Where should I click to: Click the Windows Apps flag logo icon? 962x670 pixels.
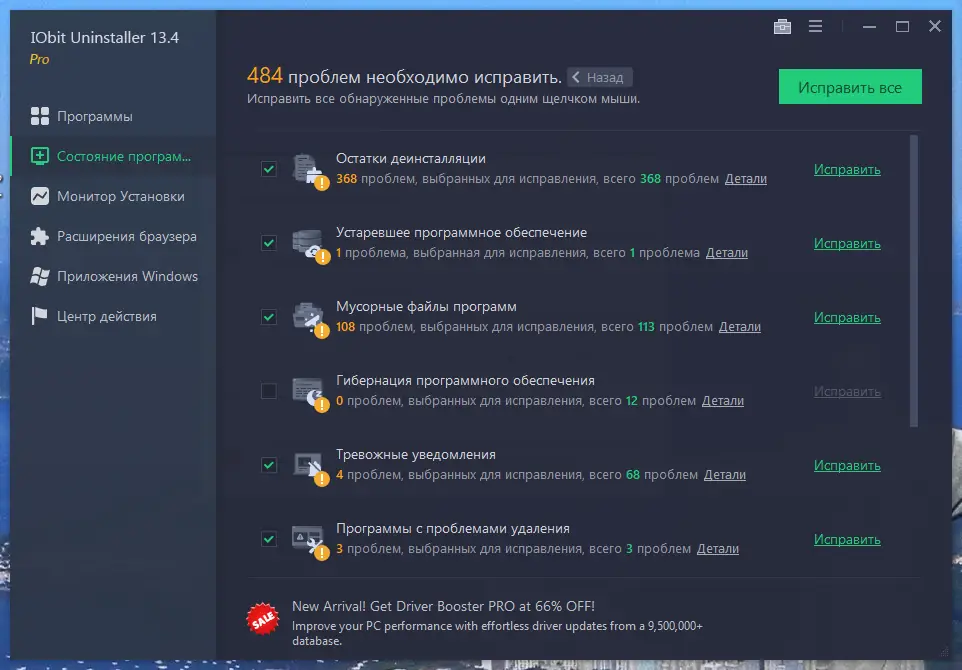tap(40, 276)
